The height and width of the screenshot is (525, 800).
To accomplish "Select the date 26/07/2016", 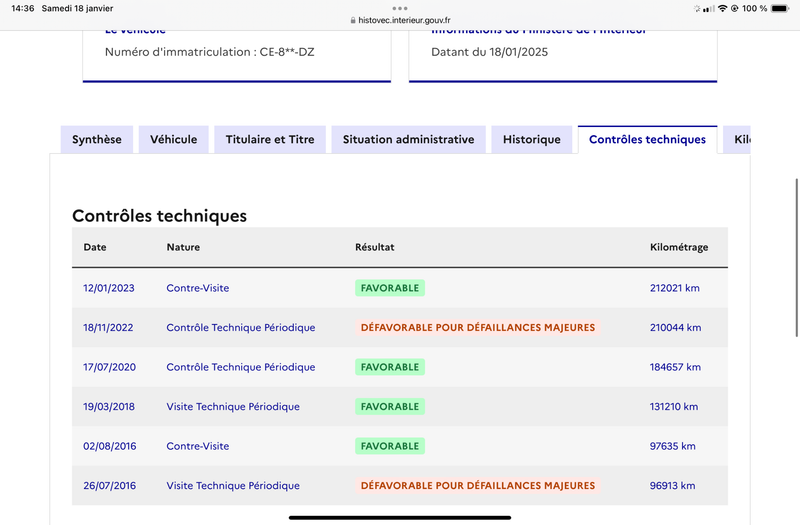I will tap(109, 486).
